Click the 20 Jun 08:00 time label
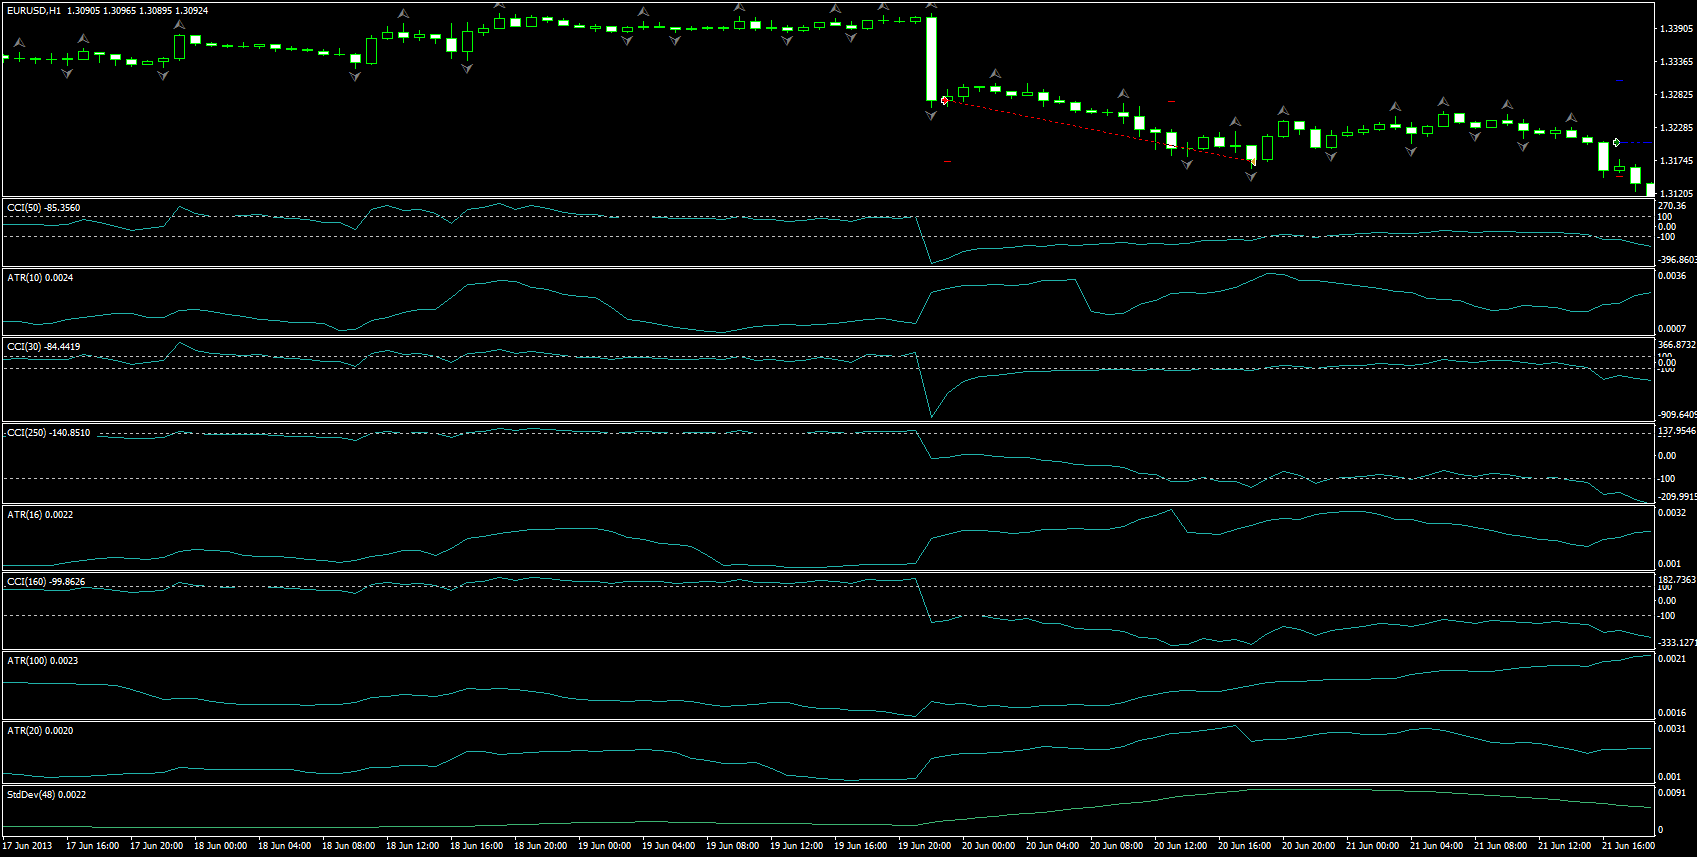The width and height of the screenshot is (1697, 857). click(1117, 846)
